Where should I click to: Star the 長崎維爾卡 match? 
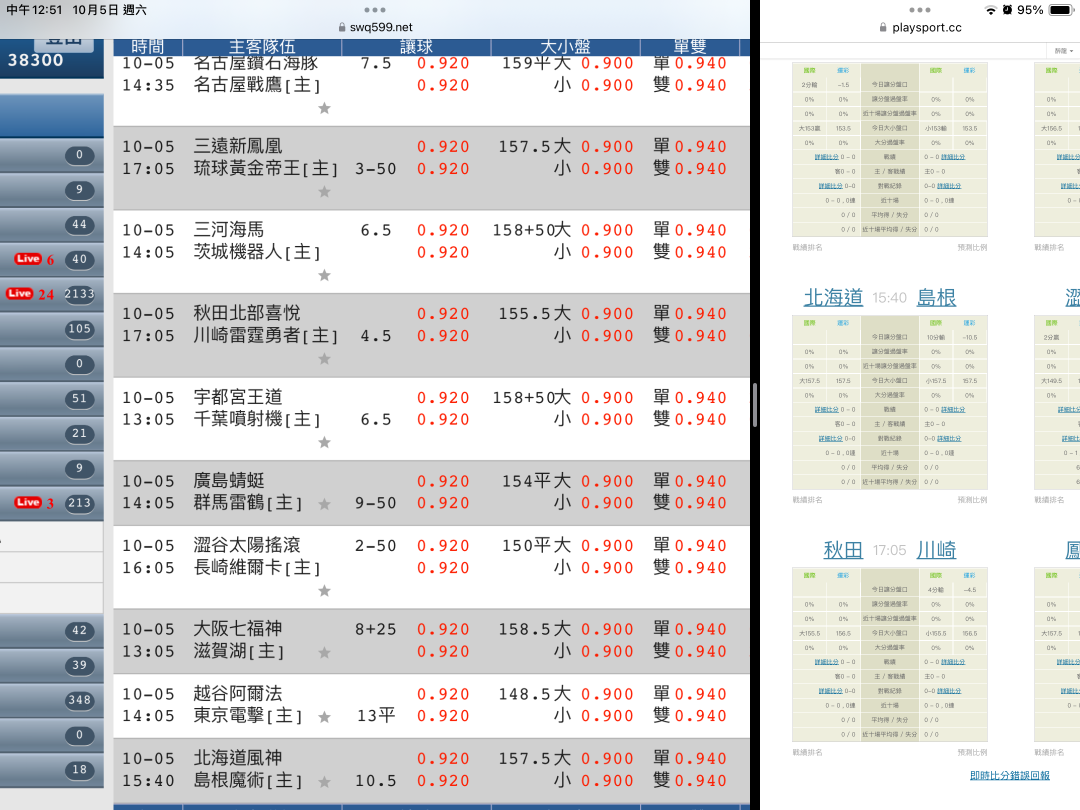pos(324,591)
